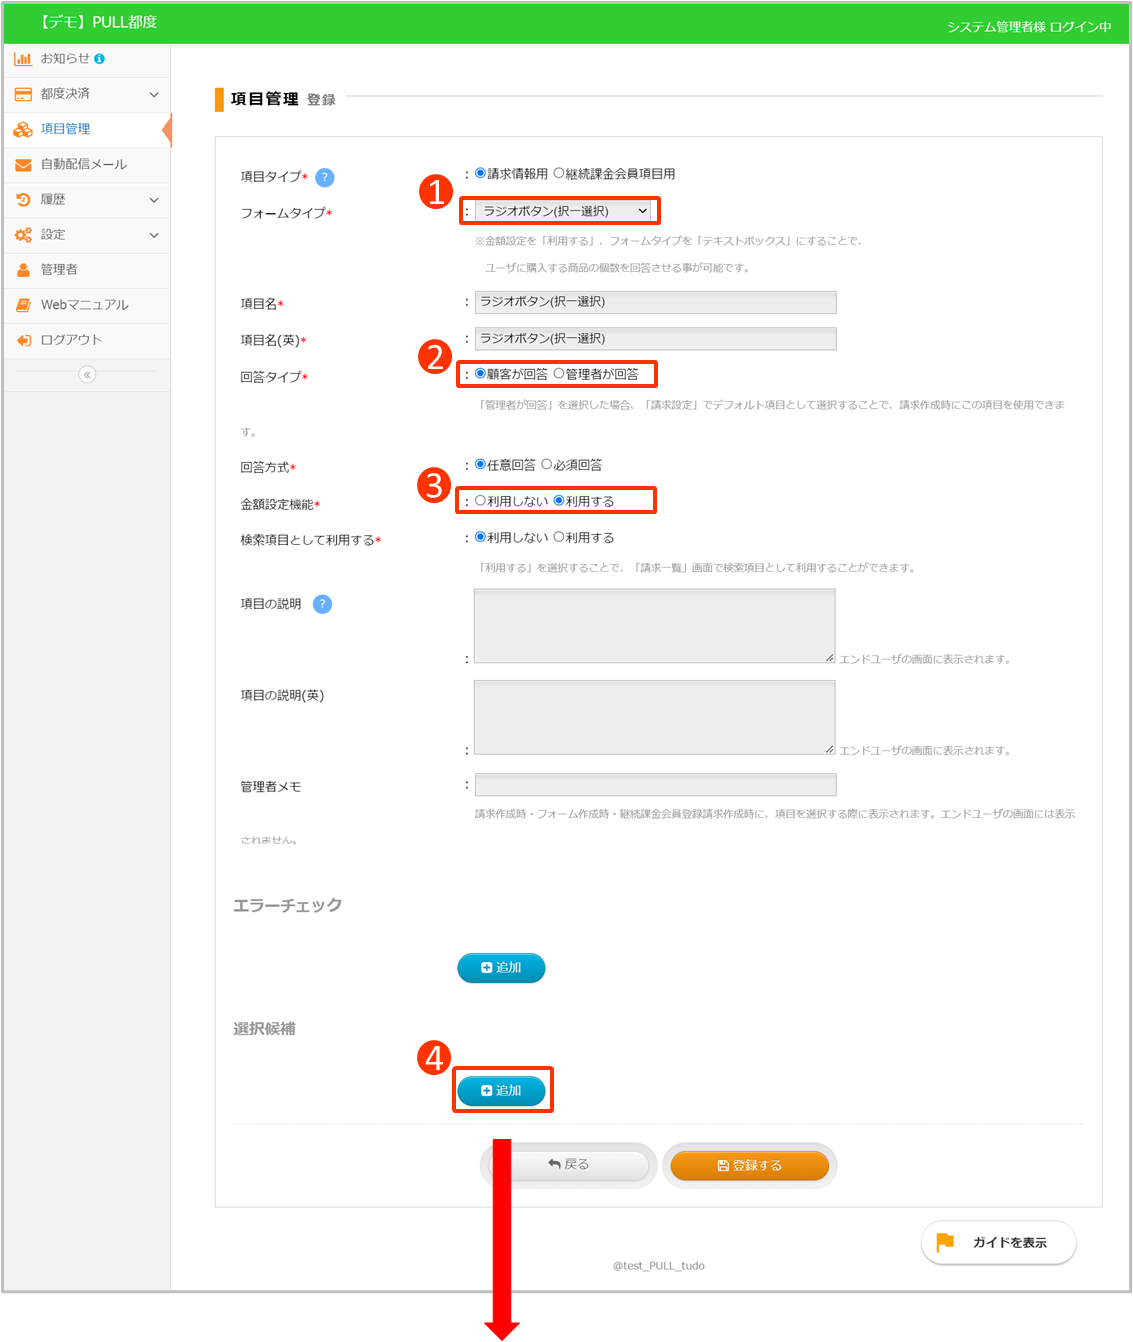Choose the 管理者が回答 radio option
1133x1342 pixels.
click(x=559, y=373)
